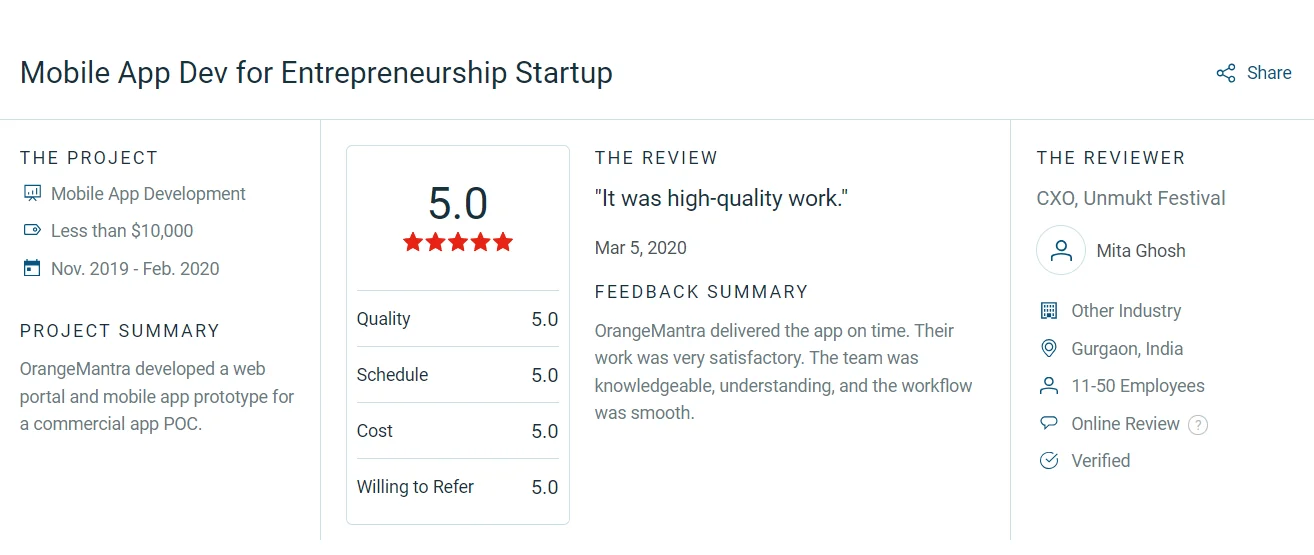This screenshot has height=555, width=1314.
Task: Click the Online Review speech bubble icon
Action: [x=1049, y=423]
